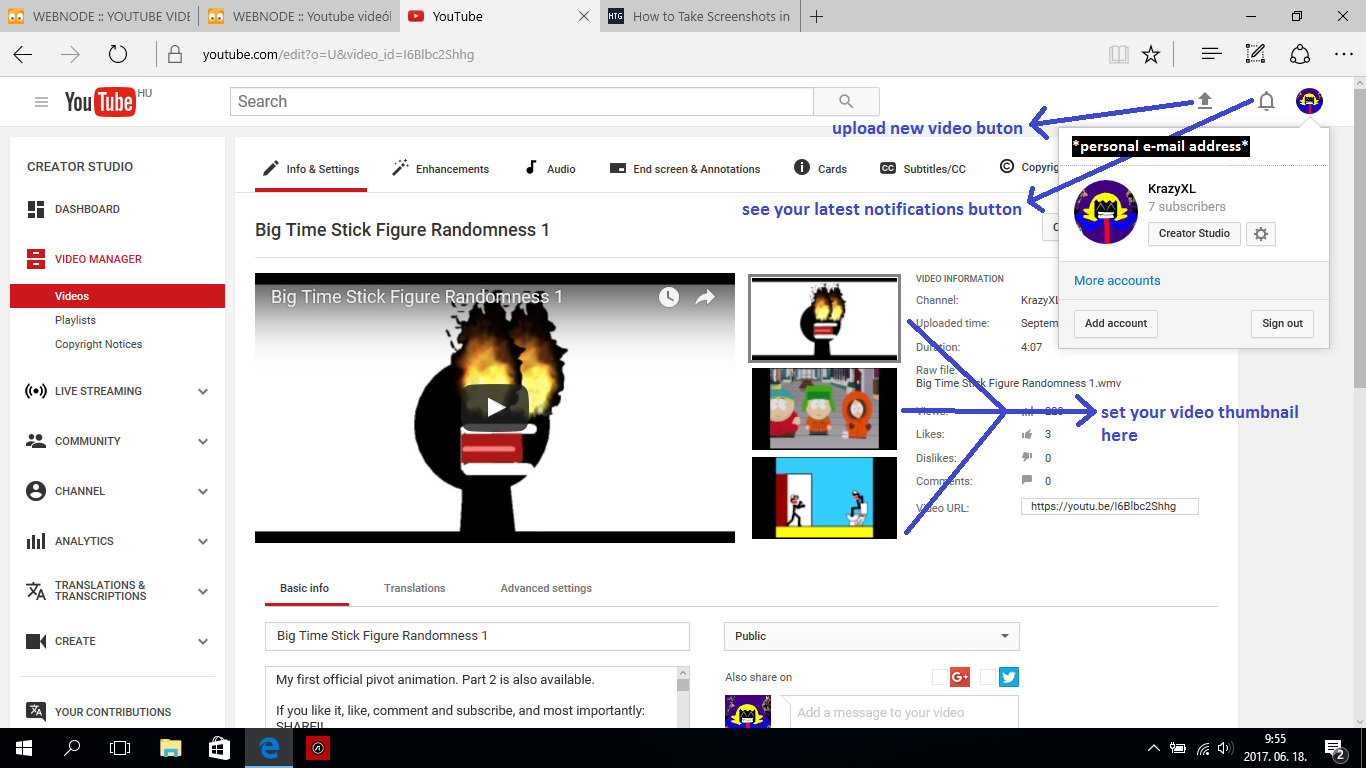Click the upload video arrow icon
This screenshot has height=768, width=1366.
coord(1205,100)
